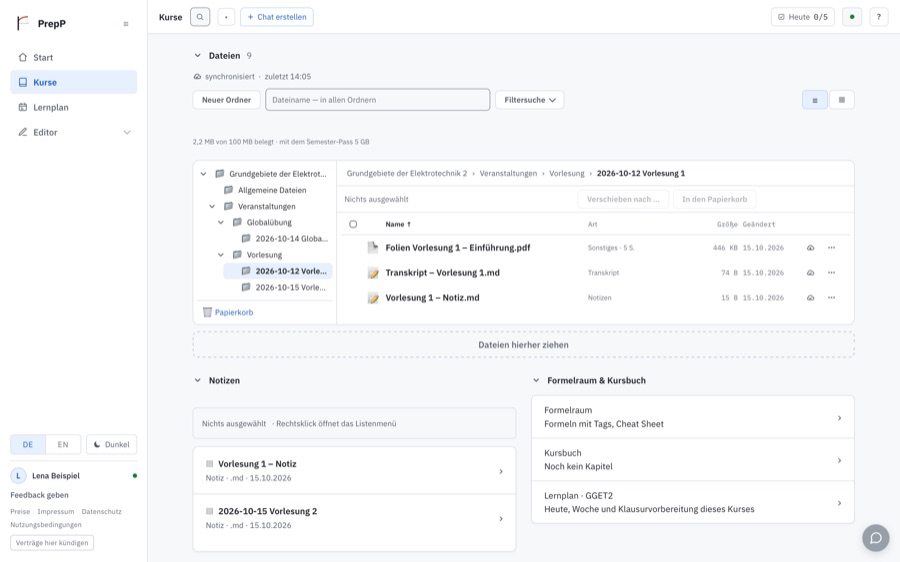Open Lernplan · GGET2 entry
Image resolution: width=900 pixels, height=562 pixels.
tap(693, 502)
